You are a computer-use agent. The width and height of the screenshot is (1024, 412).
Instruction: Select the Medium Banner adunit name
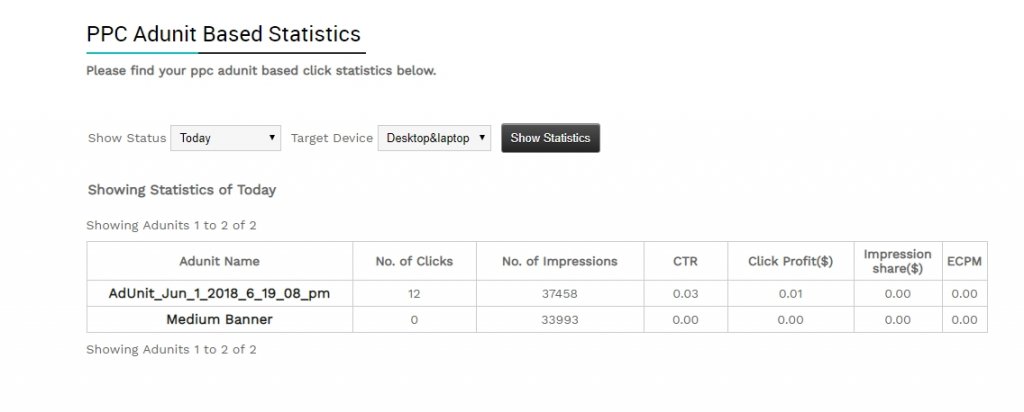pos(219,320)
